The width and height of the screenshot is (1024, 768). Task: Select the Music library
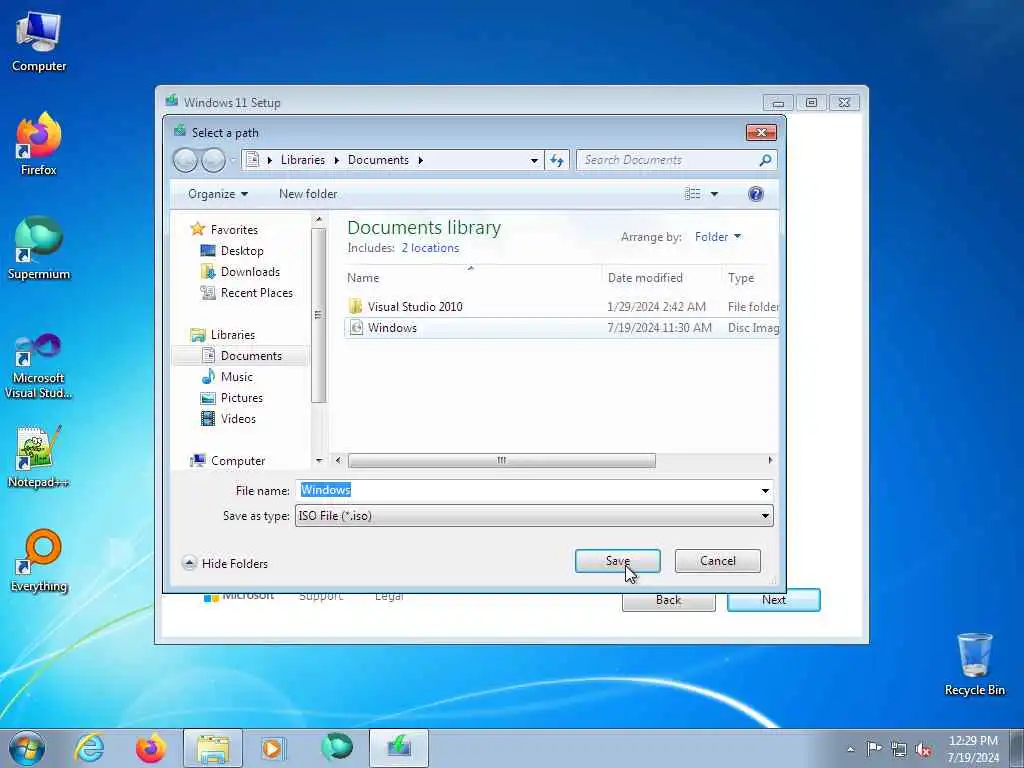[236, 377]
